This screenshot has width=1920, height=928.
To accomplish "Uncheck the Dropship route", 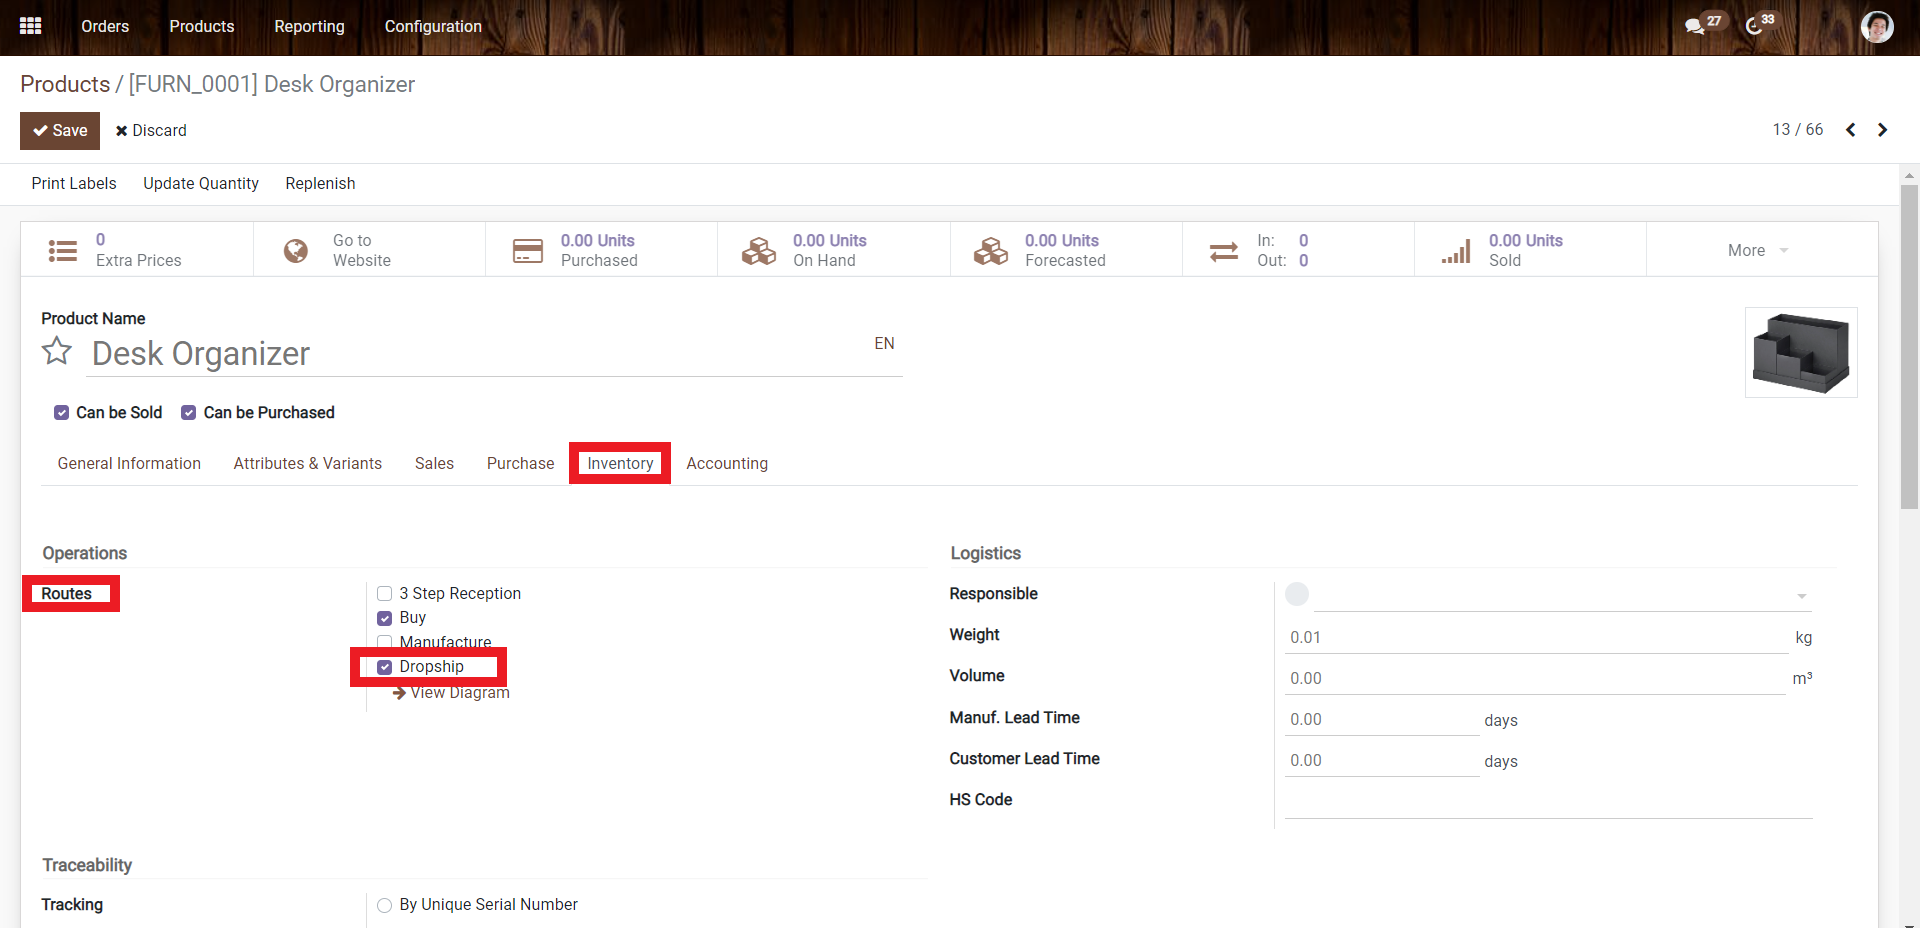I will click(384, 667).
